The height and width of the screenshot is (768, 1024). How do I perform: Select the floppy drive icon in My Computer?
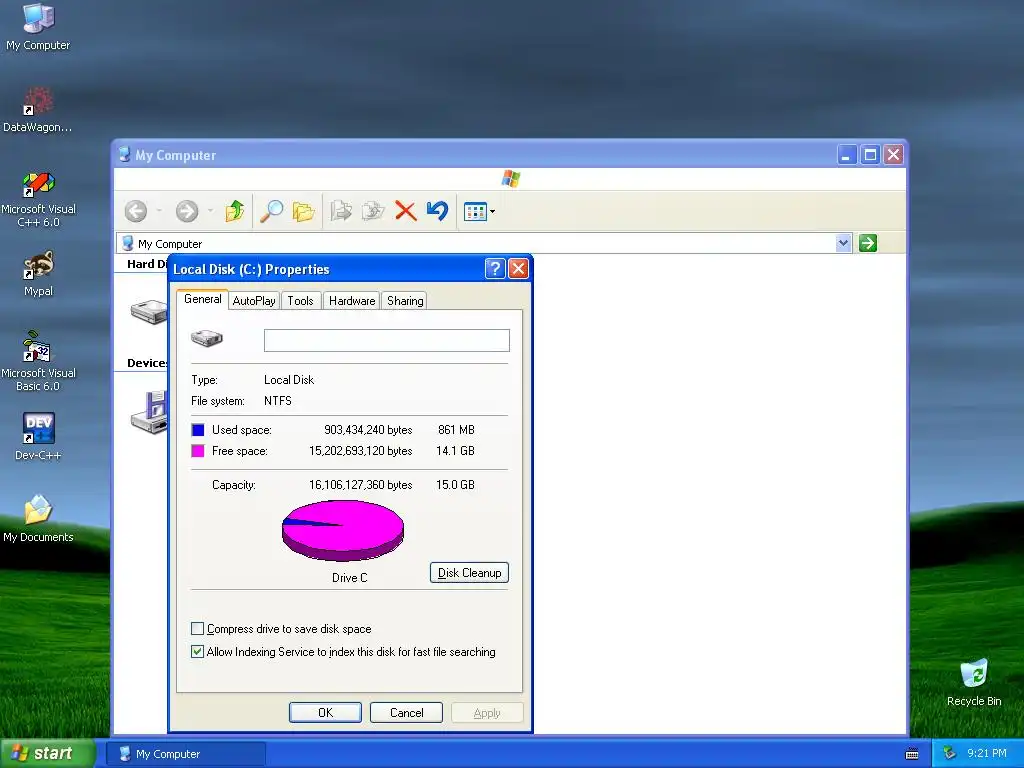[x=149, y=412]
